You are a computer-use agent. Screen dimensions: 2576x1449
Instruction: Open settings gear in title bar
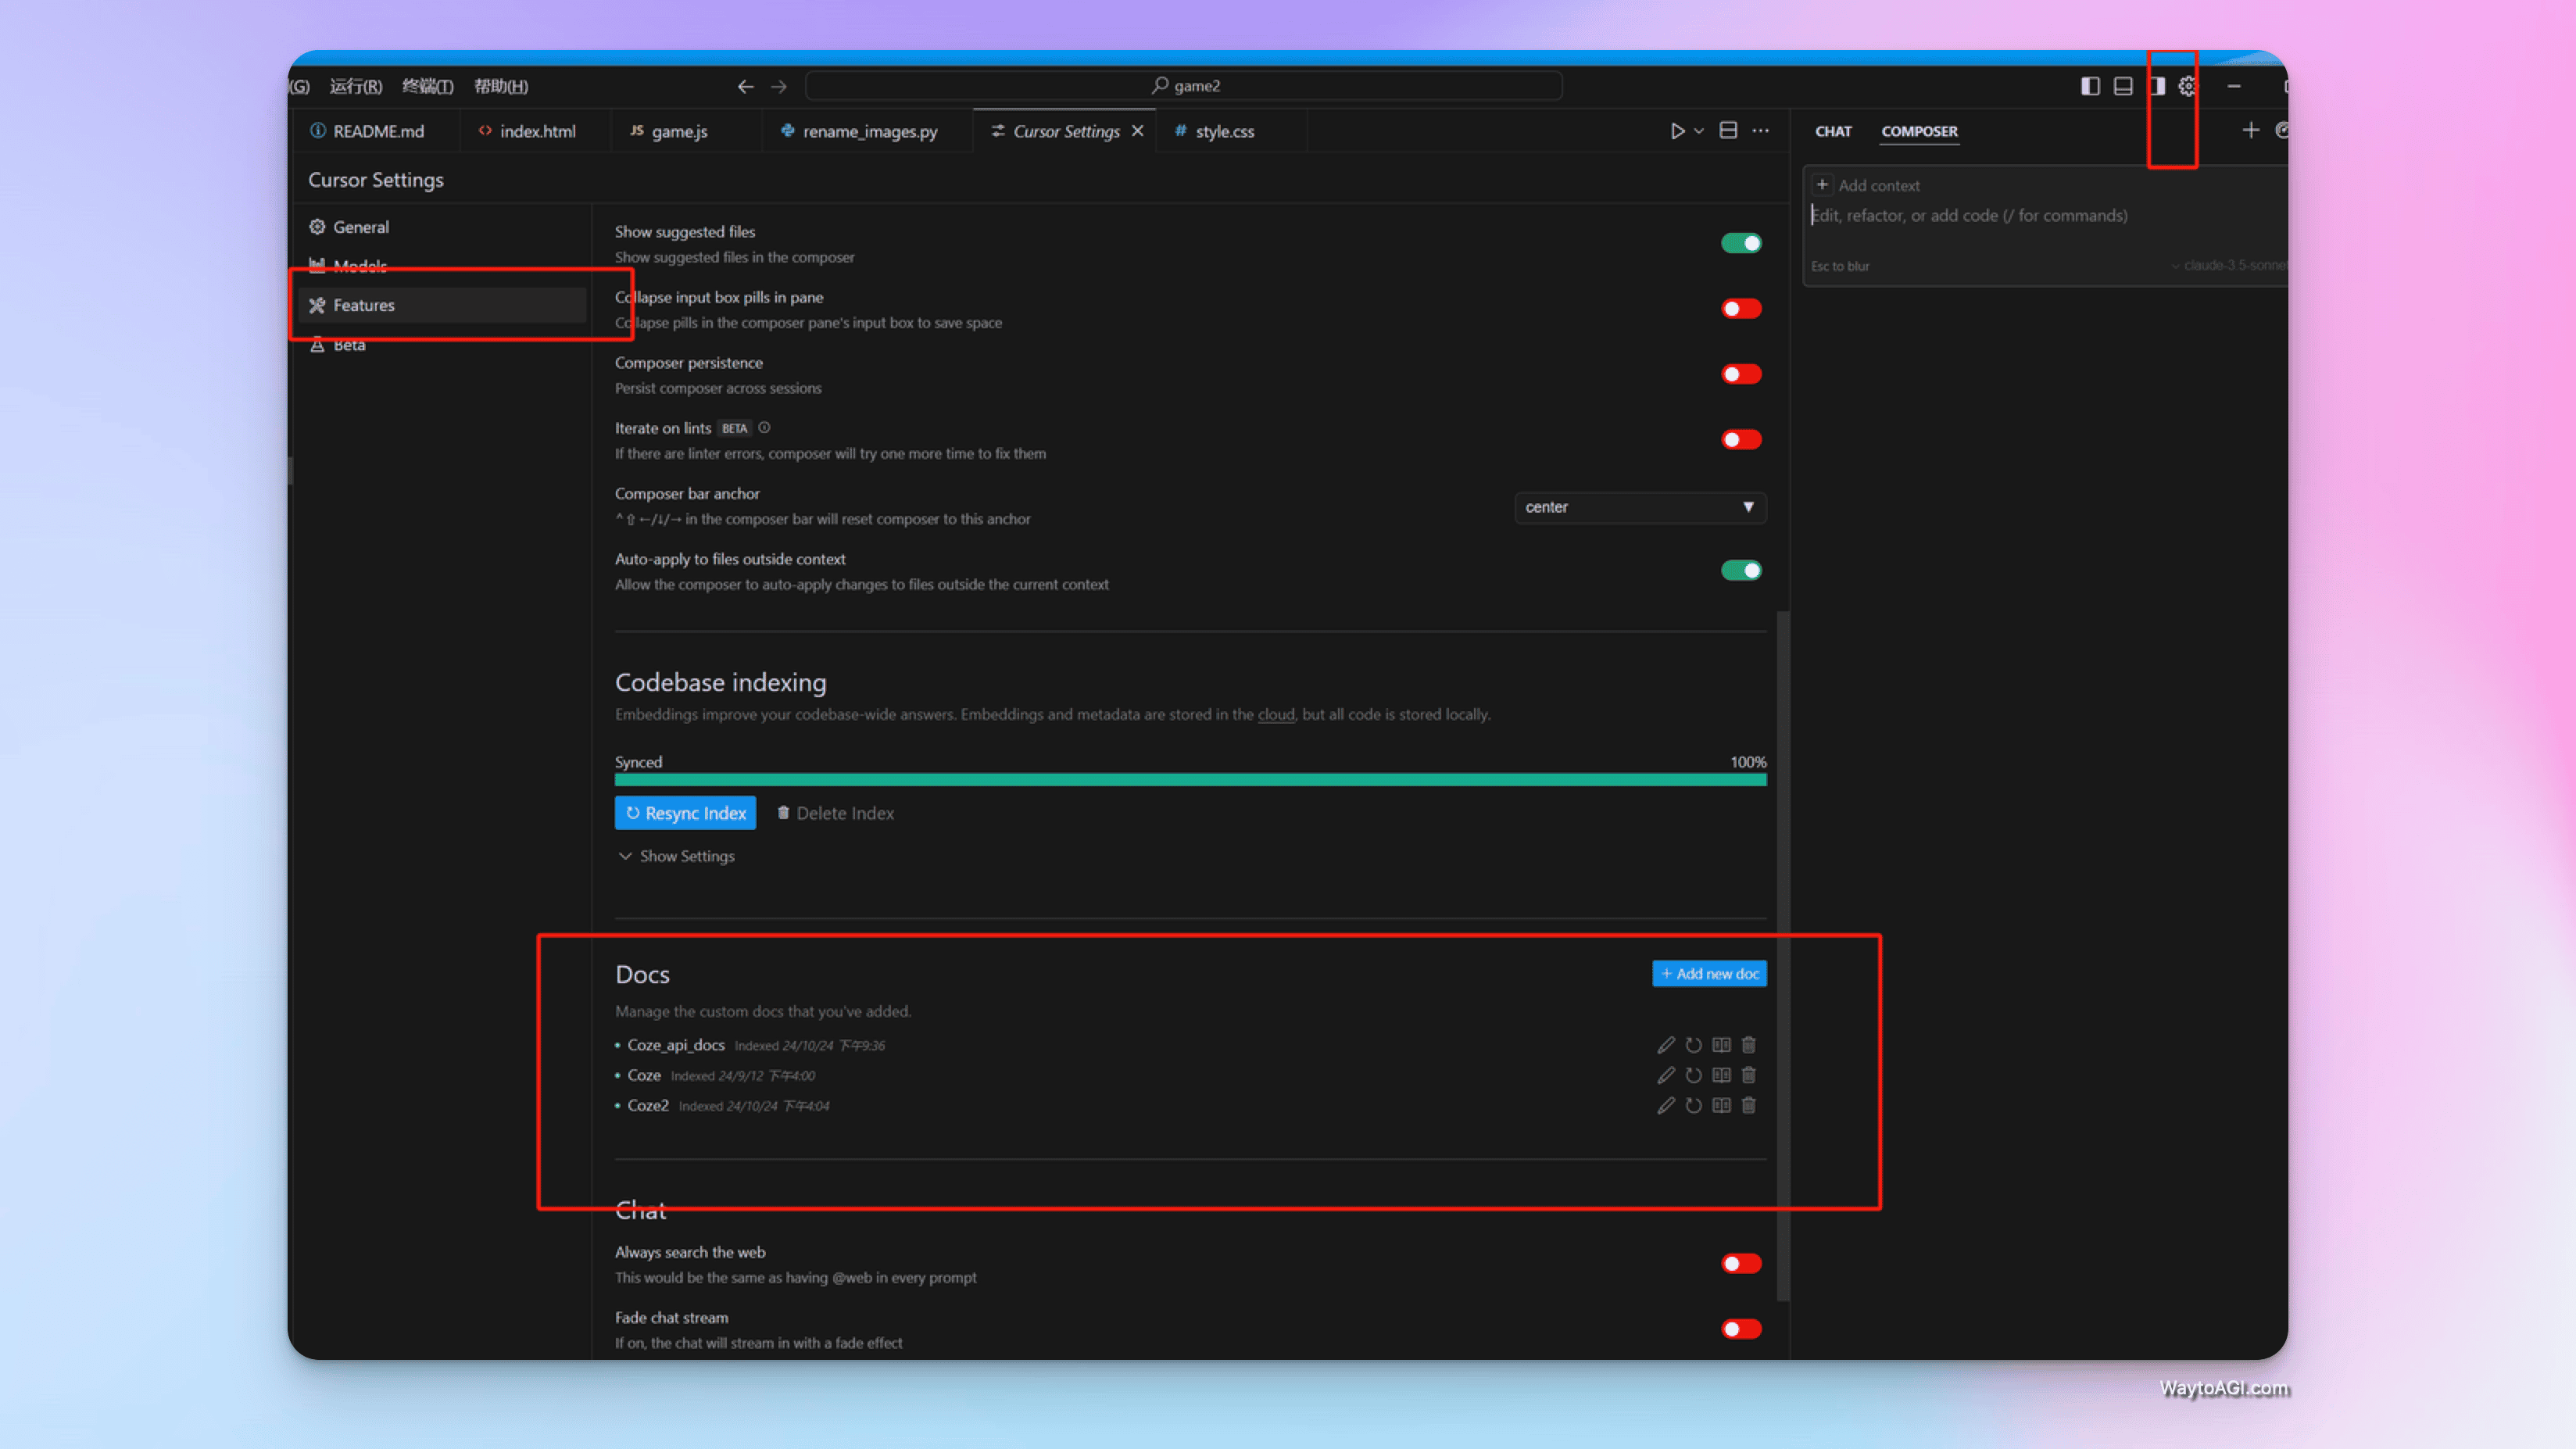coord(2188,86)
